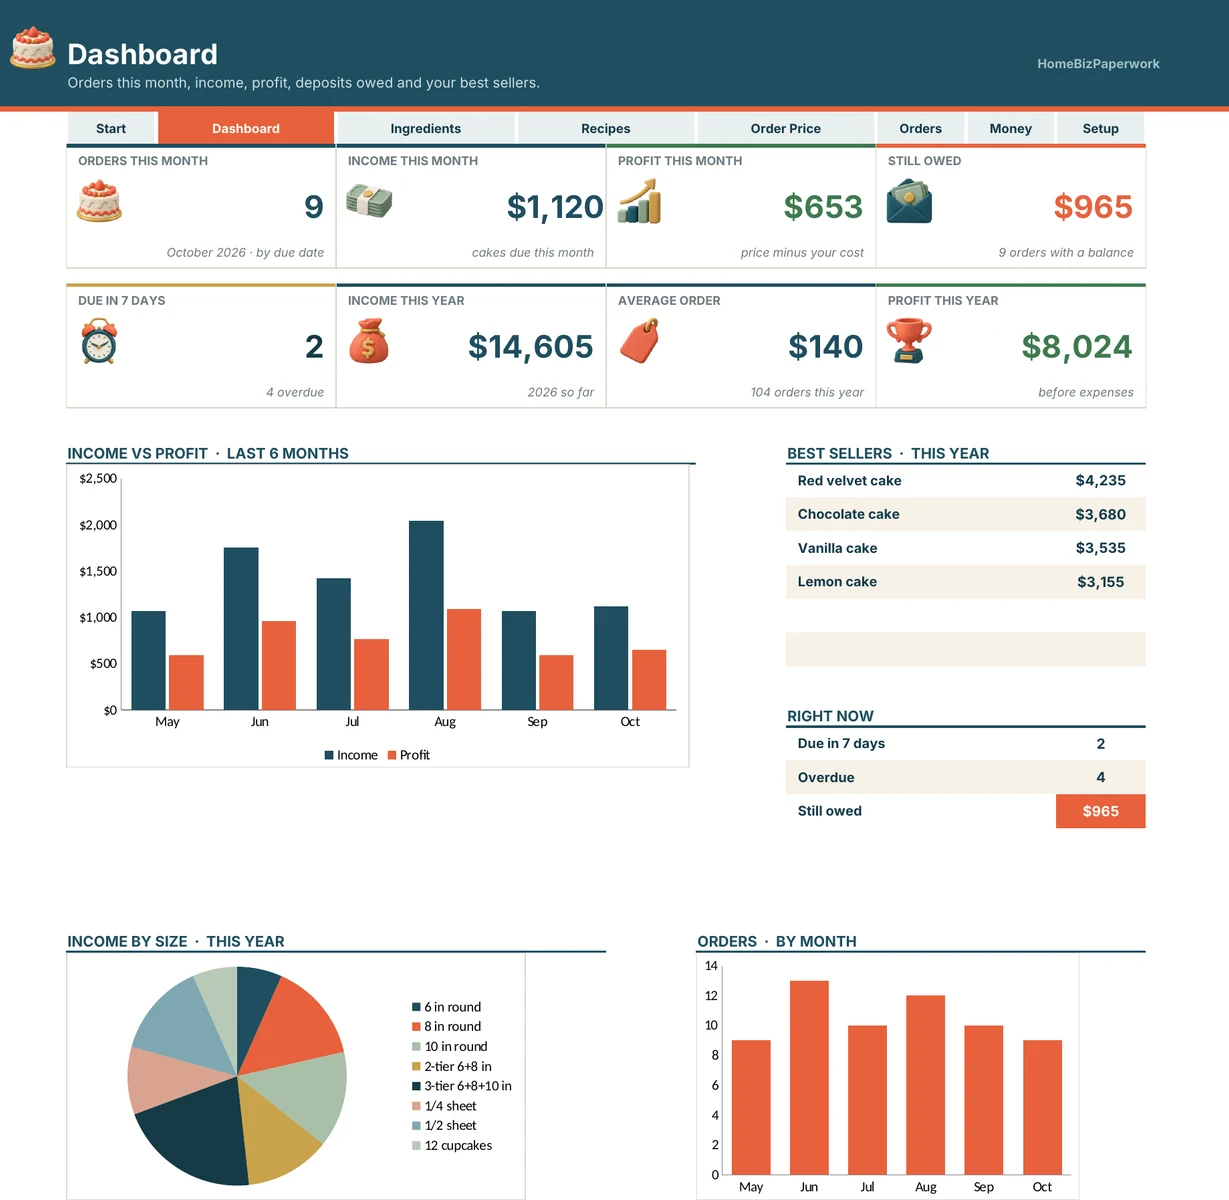Click the 12 cupcakes legend entry
The height and width of the screenshot is (1200, 1229).
click(452, 1145)
